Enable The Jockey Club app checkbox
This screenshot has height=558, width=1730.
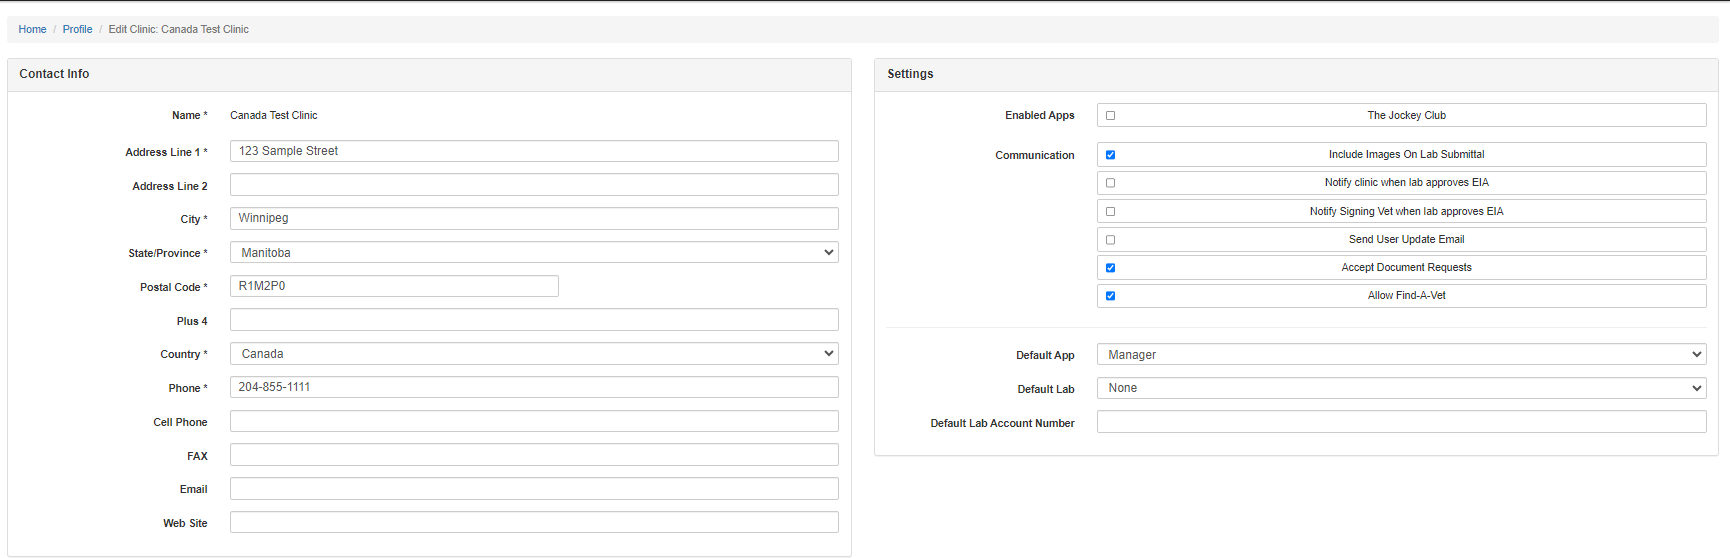(1110, 116)
